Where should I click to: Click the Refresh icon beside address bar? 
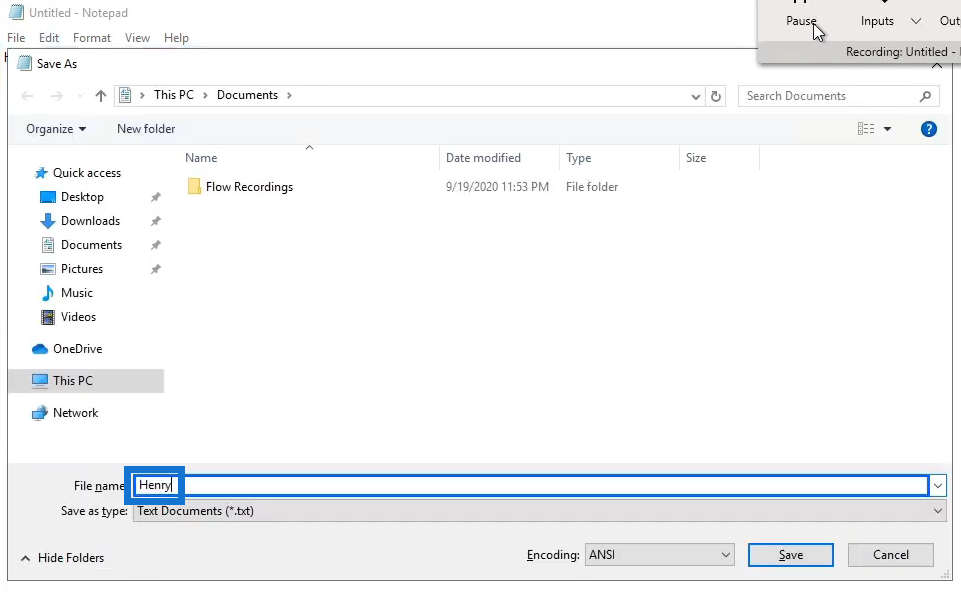pos(715,96)
